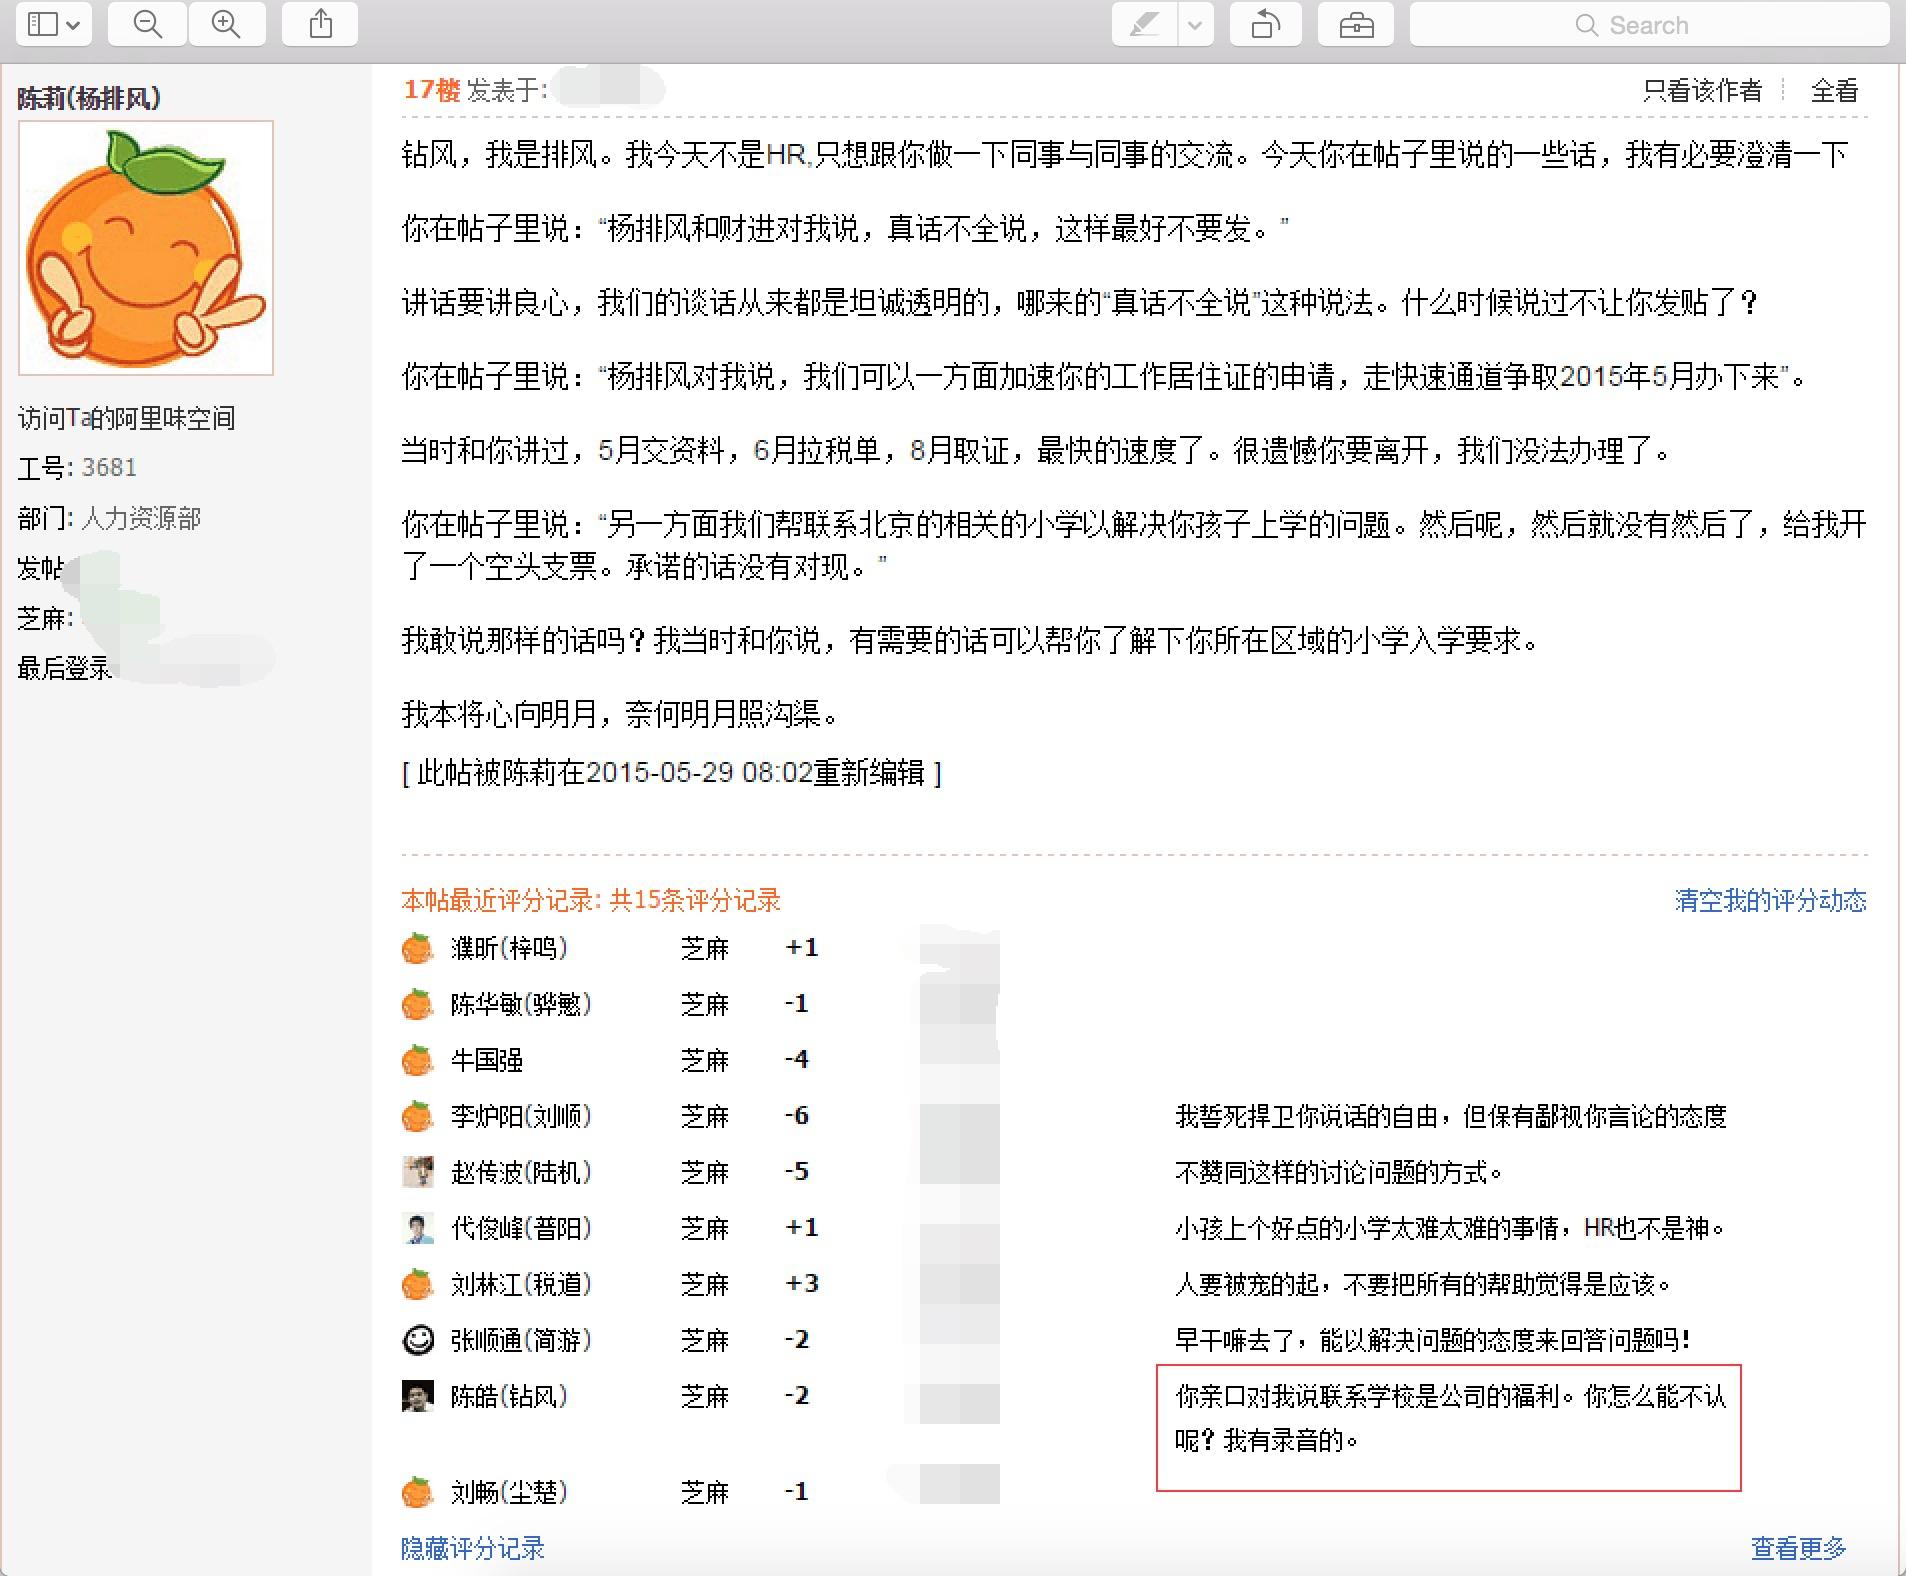Toggle 只看该作者 filter
Viewport: 1906px width, 1576px height.
tap(1702, 91)
